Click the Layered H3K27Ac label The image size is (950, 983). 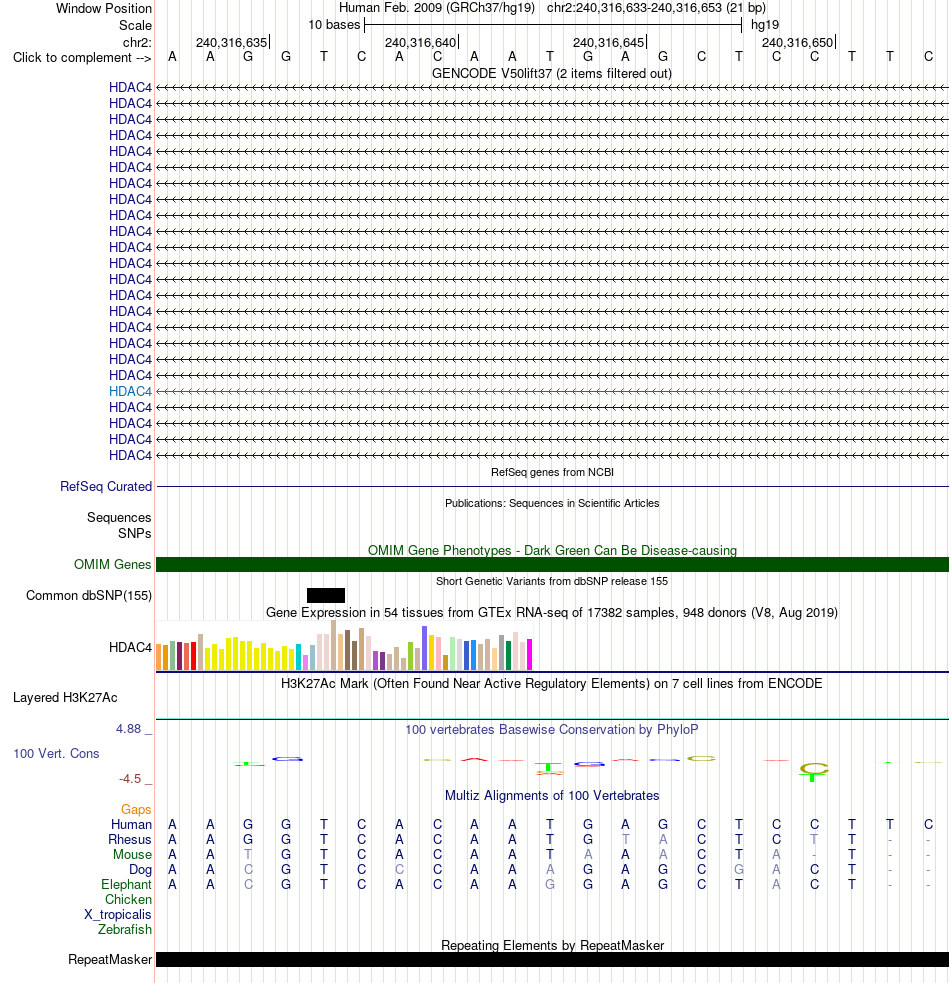tap(65, 698)
